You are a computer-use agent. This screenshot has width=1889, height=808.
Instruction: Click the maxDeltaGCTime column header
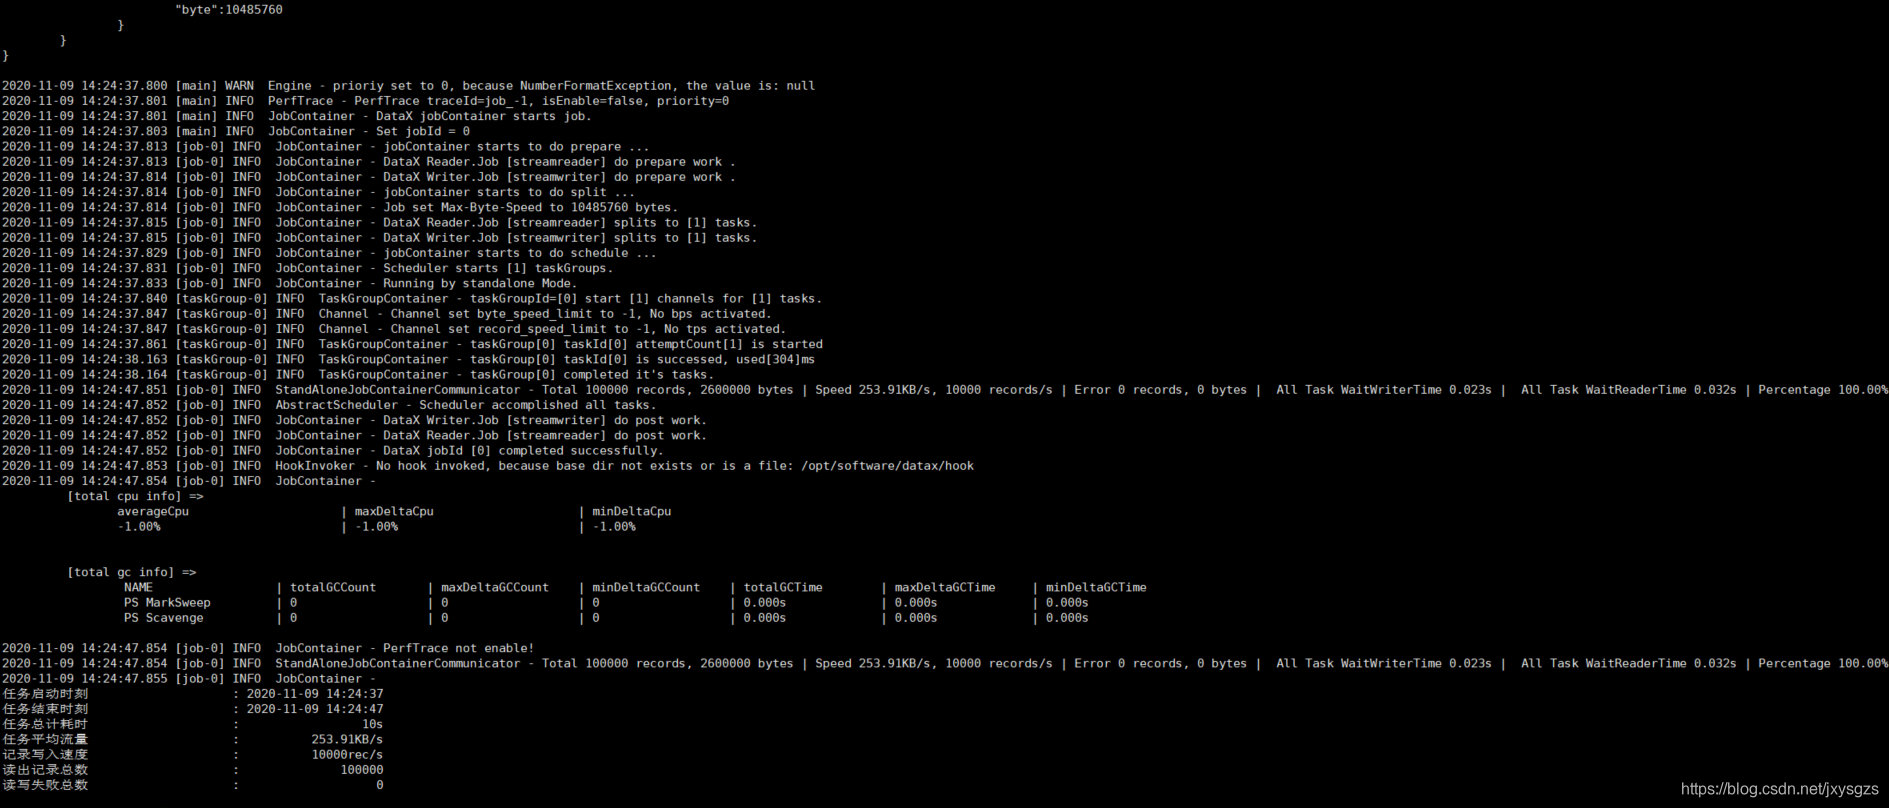pos(945,588)
